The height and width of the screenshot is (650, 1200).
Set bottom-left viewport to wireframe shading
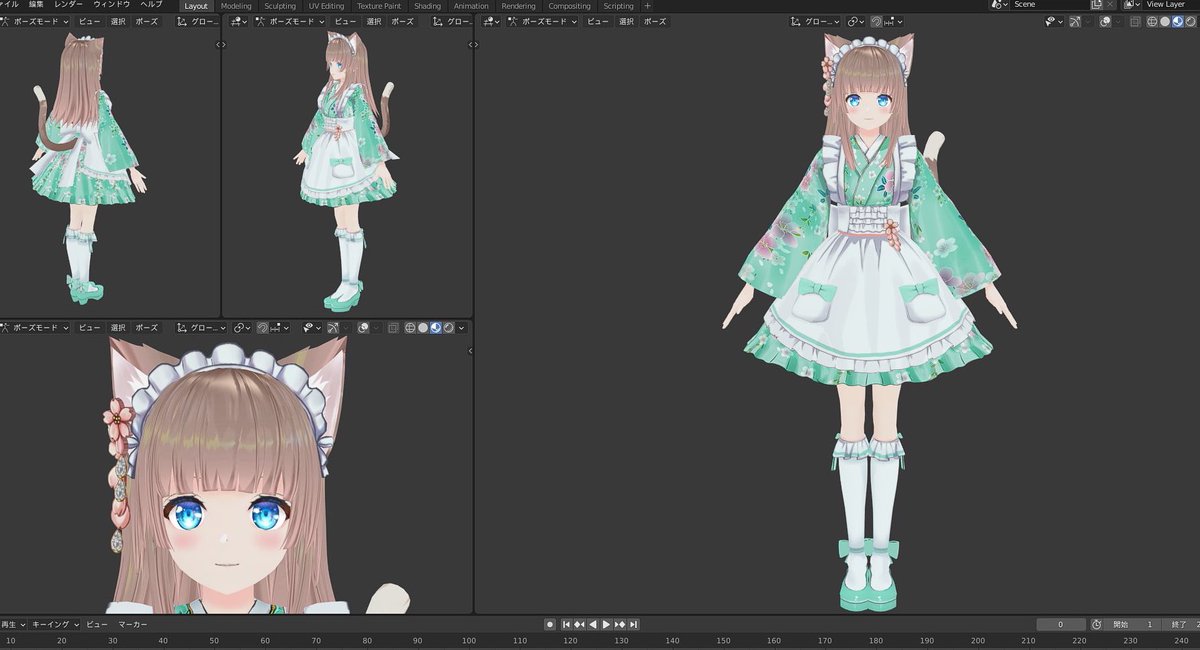(x=410, y=327)
